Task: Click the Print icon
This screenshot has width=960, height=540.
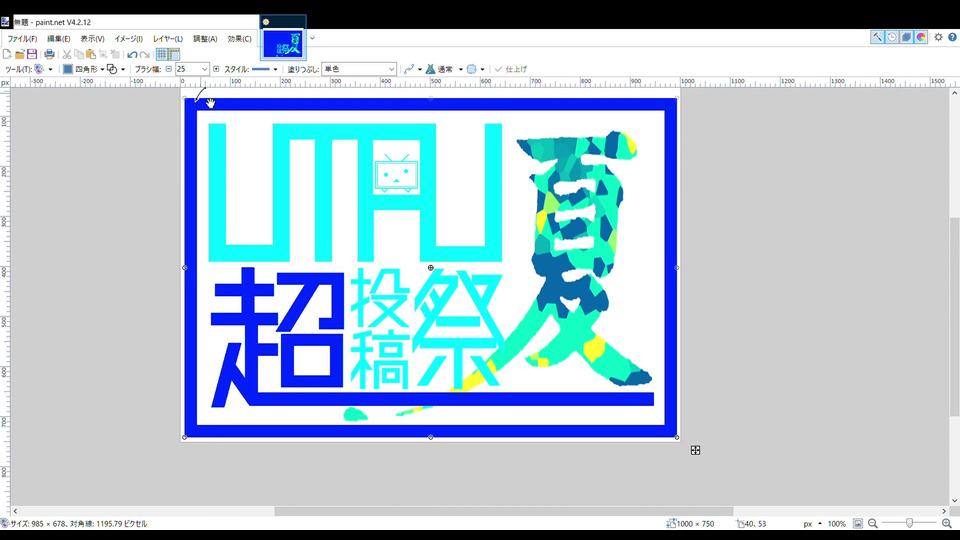Action: 50,54
